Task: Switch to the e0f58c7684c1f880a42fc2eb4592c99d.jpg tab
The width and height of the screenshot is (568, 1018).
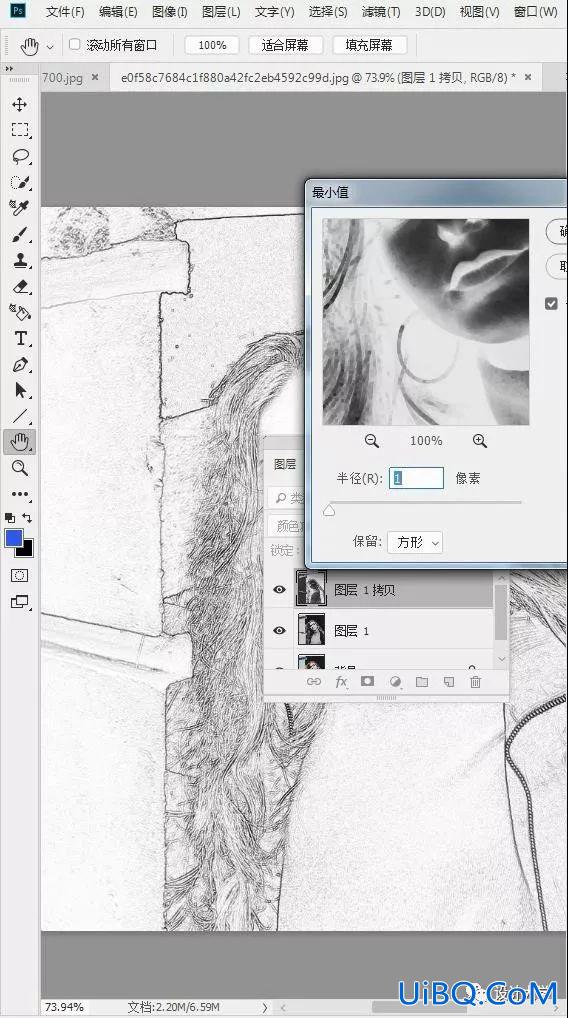Action: pos(318,77)
